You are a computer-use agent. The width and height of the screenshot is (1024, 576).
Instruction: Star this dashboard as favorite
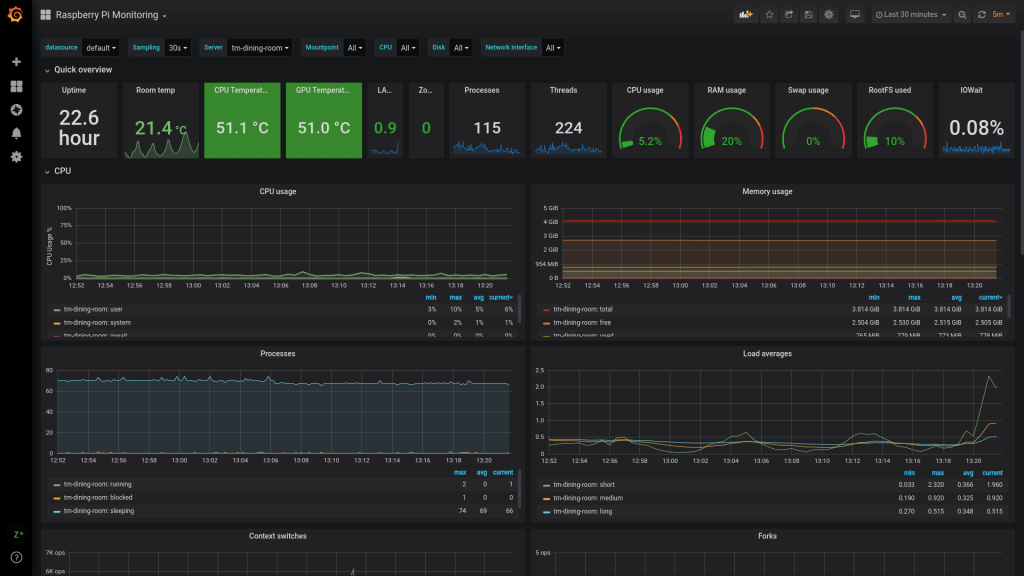tap(769, 15)
